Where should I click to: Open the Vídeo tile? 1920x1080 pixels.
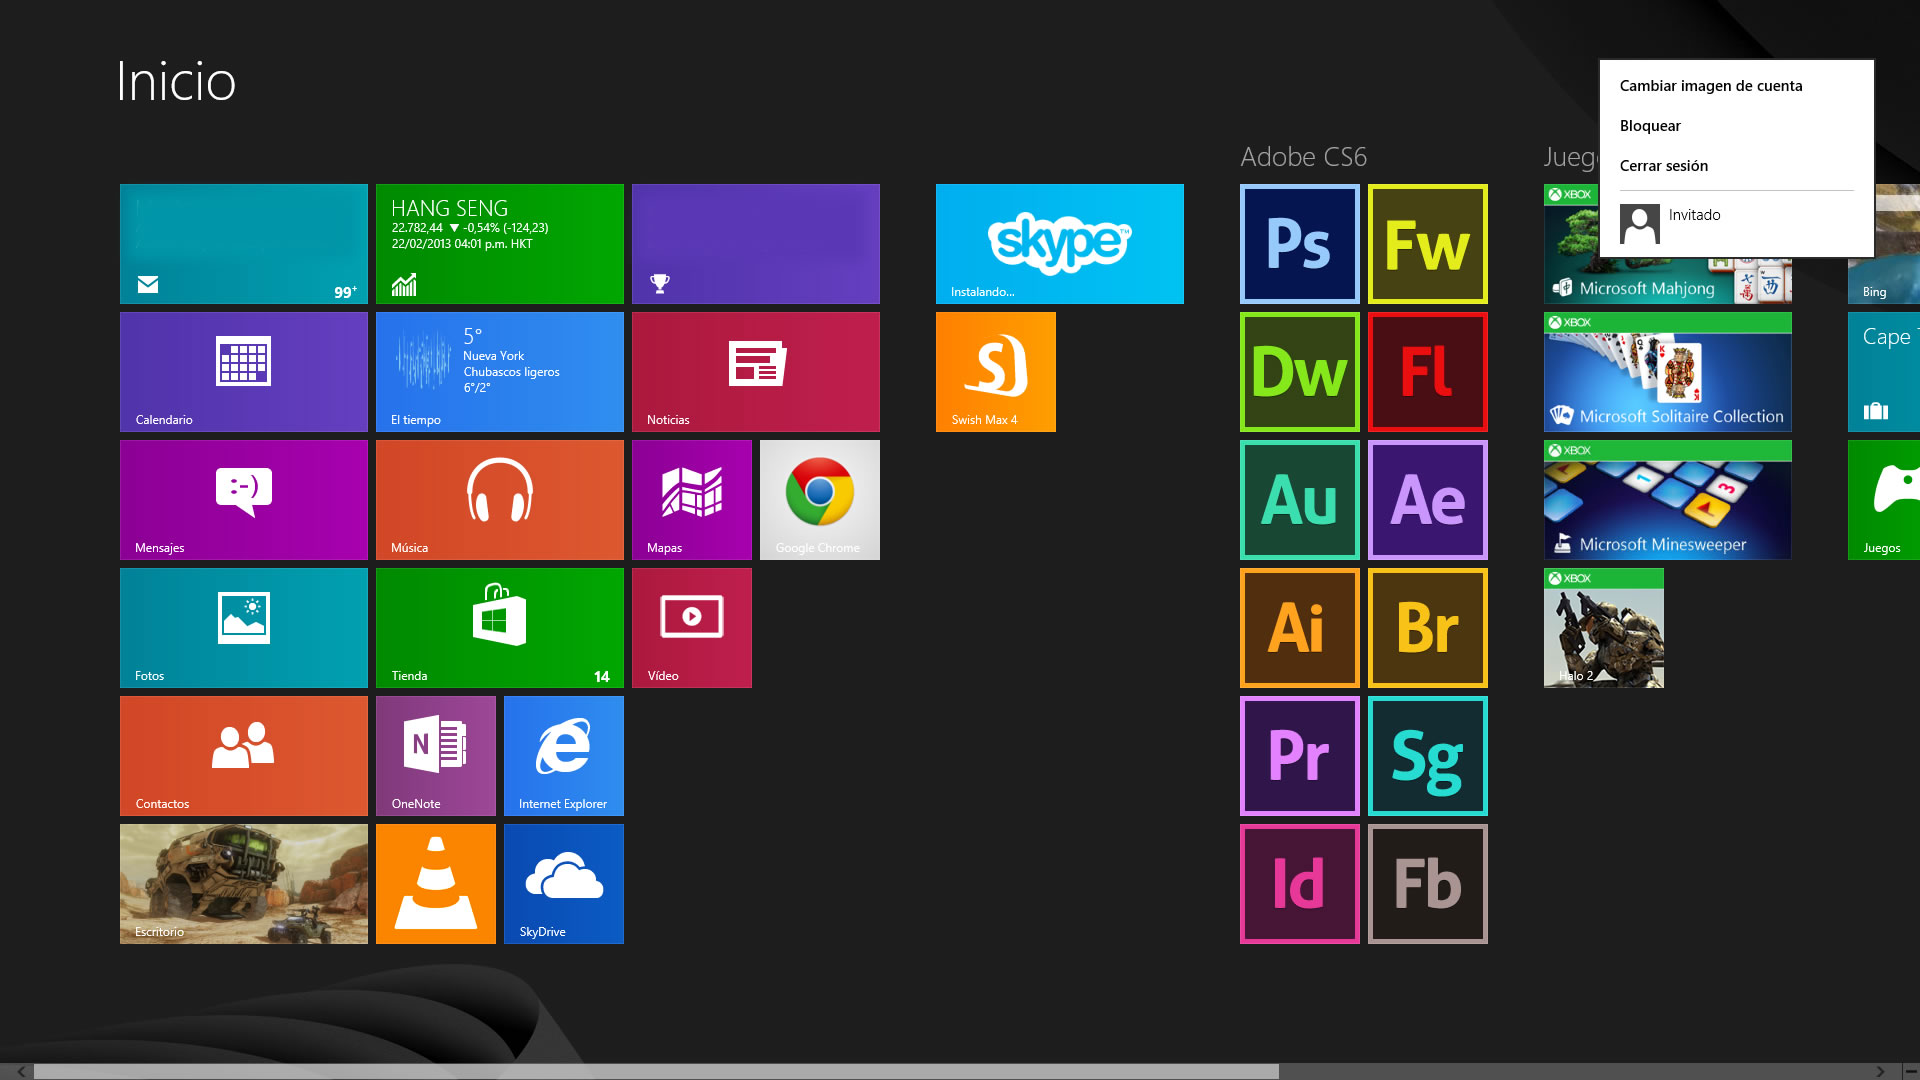coord(692,628)
